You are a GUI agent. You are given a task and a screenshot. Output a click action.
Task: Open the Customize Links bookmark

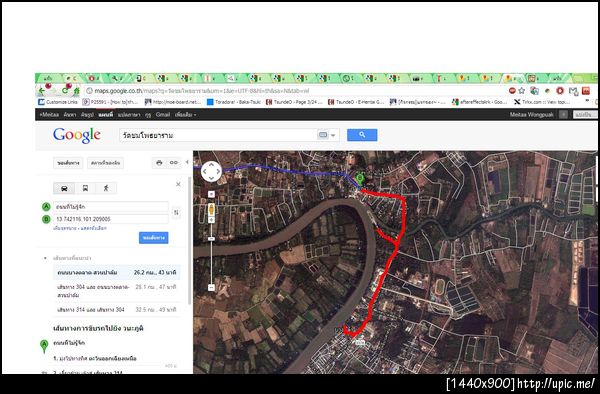point(58,102)
